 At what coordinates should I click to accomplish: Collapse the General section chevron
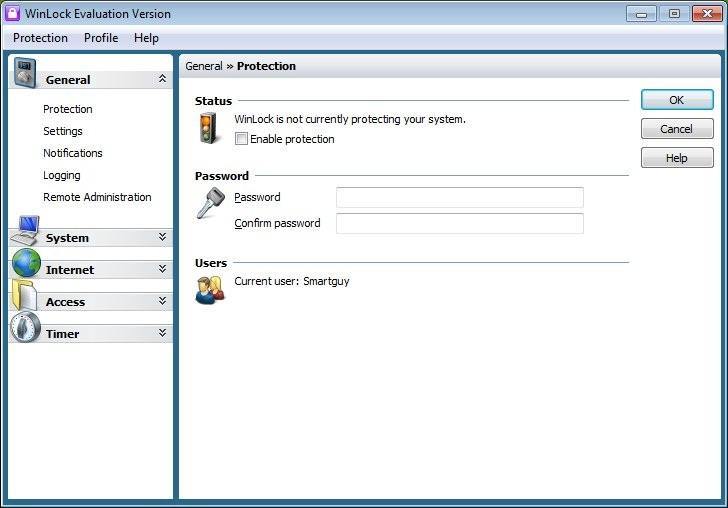coord(162,78)
